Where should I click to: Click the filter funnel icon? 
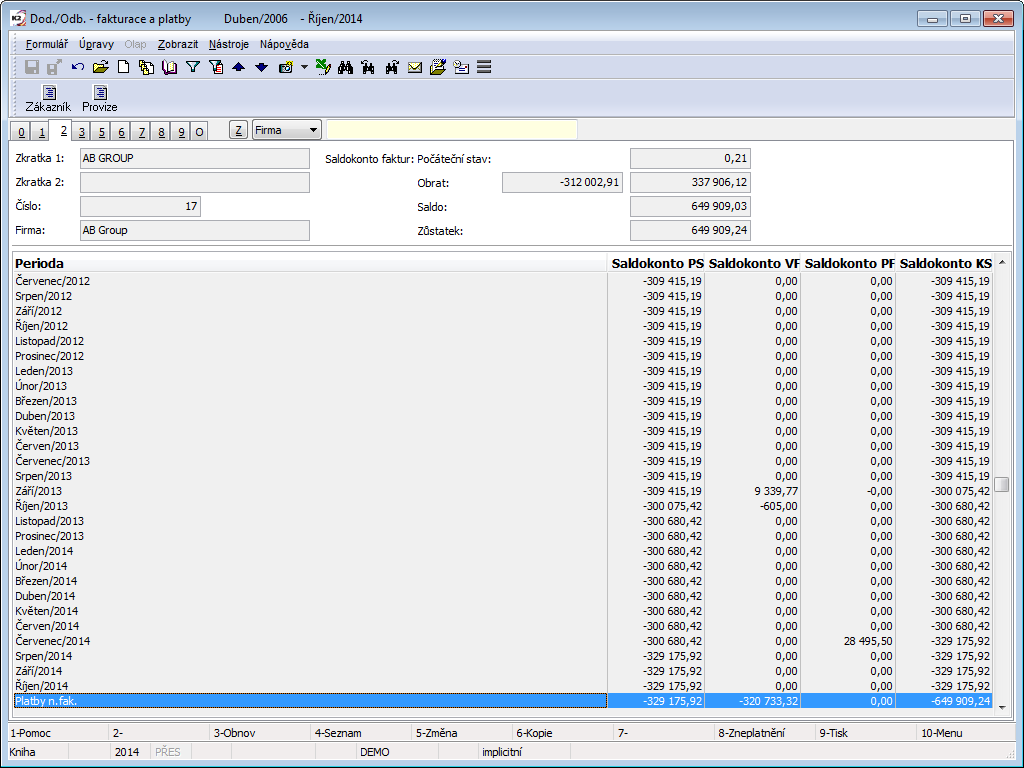coord(193,67)
